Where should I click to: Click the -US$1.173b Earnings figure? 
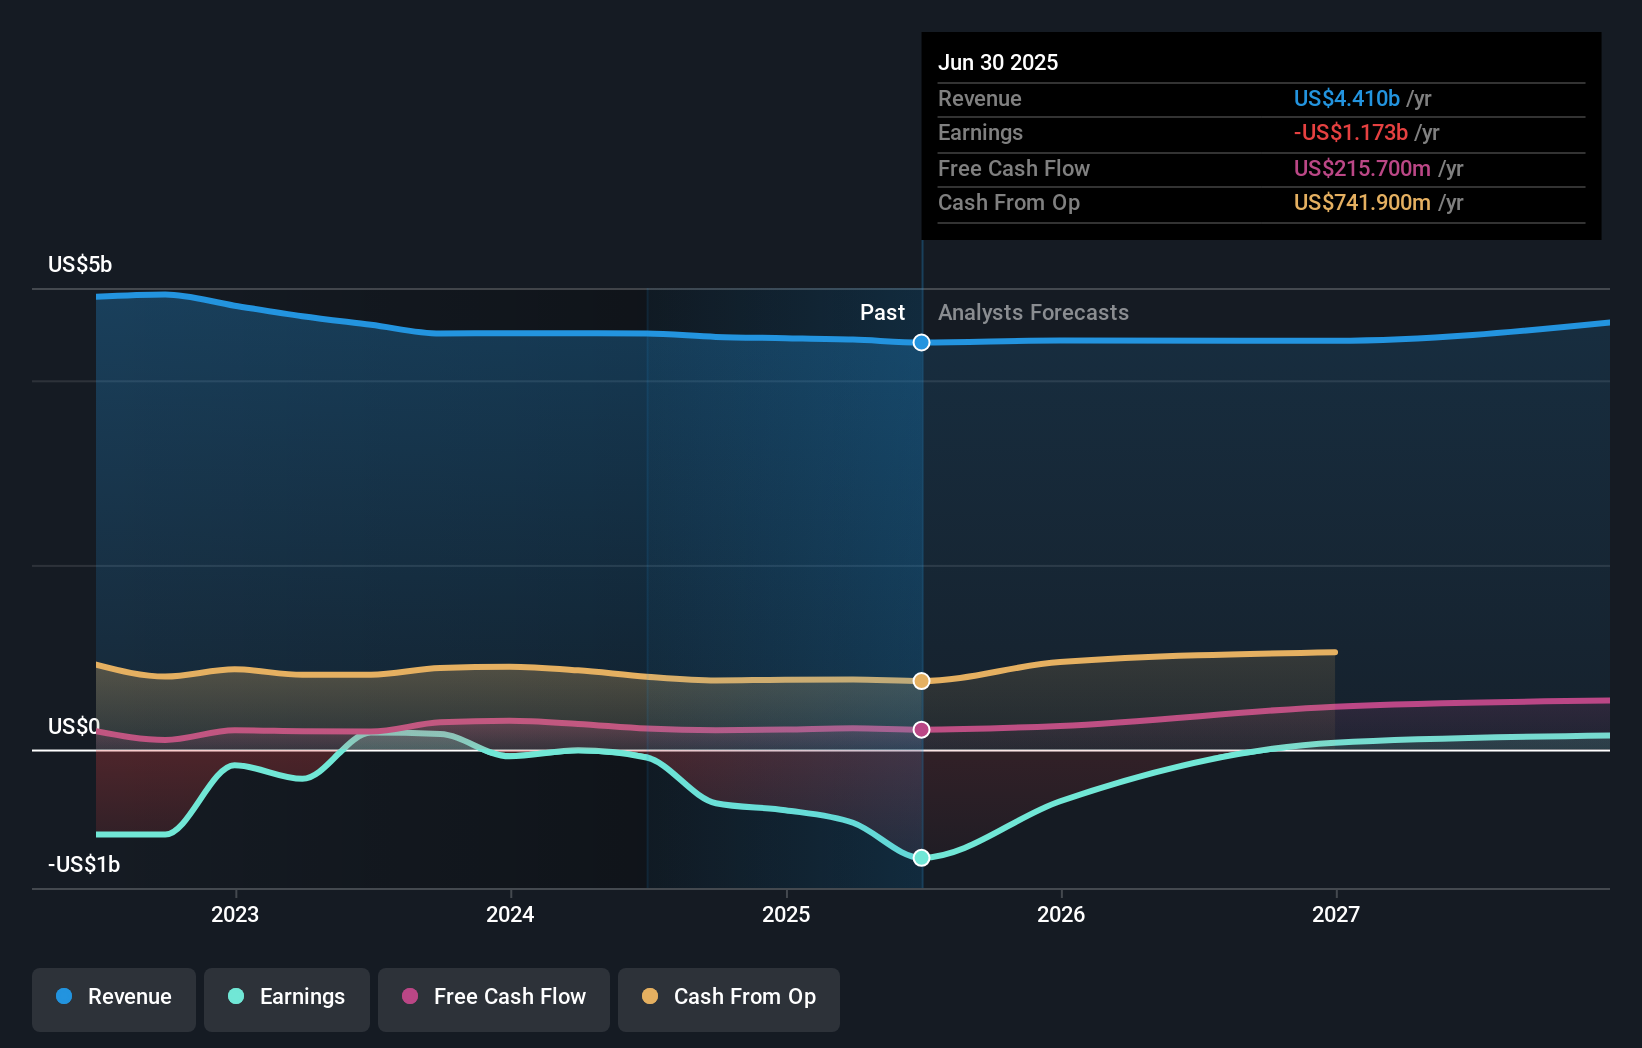(1350, 132)
